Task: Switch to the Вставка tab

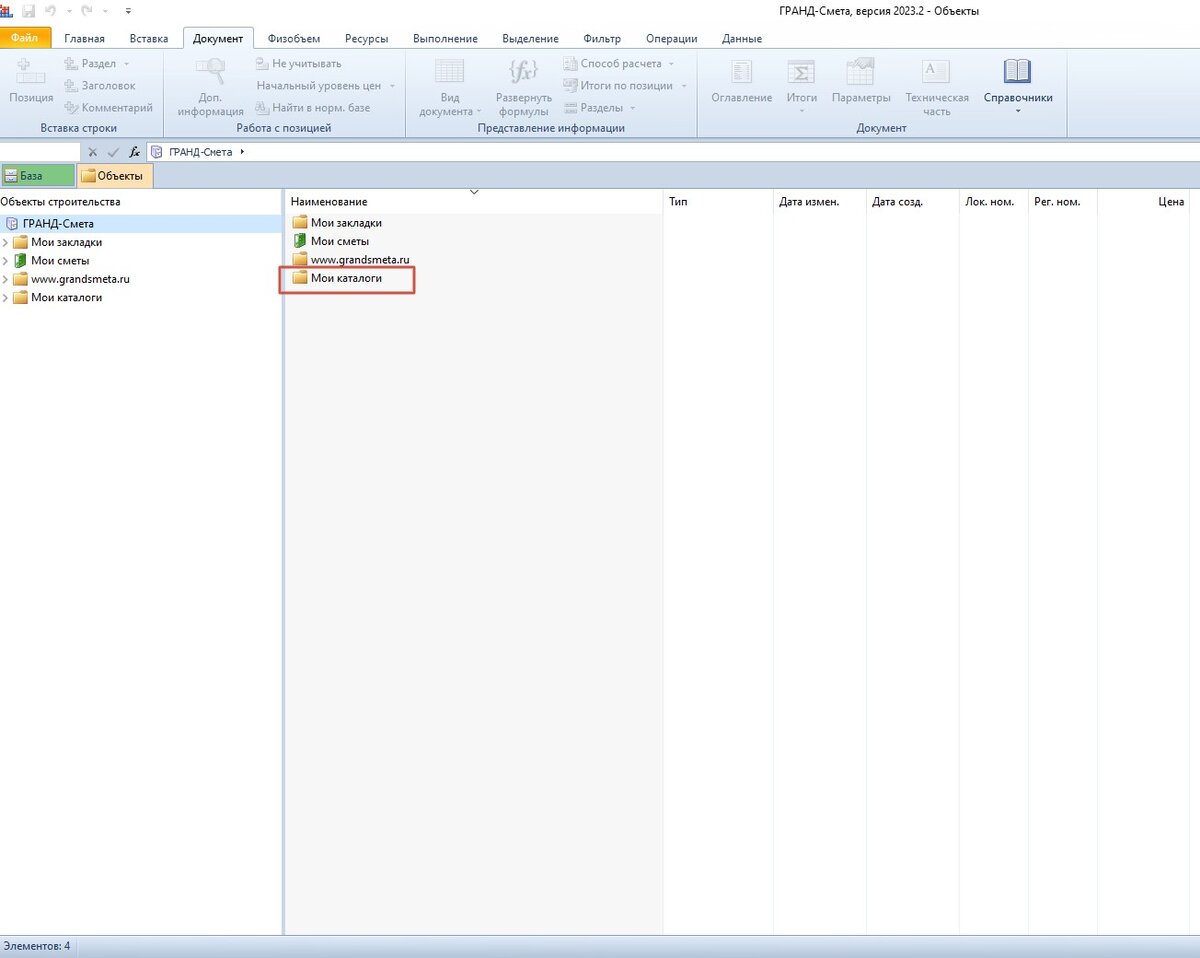Action: (149, 39)
